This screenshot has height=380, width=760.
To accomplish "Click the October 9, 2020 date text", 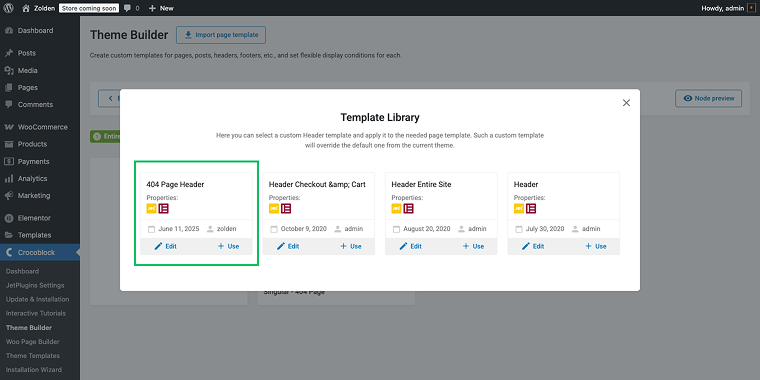I will pyautogui.click(x=303, y=229).
